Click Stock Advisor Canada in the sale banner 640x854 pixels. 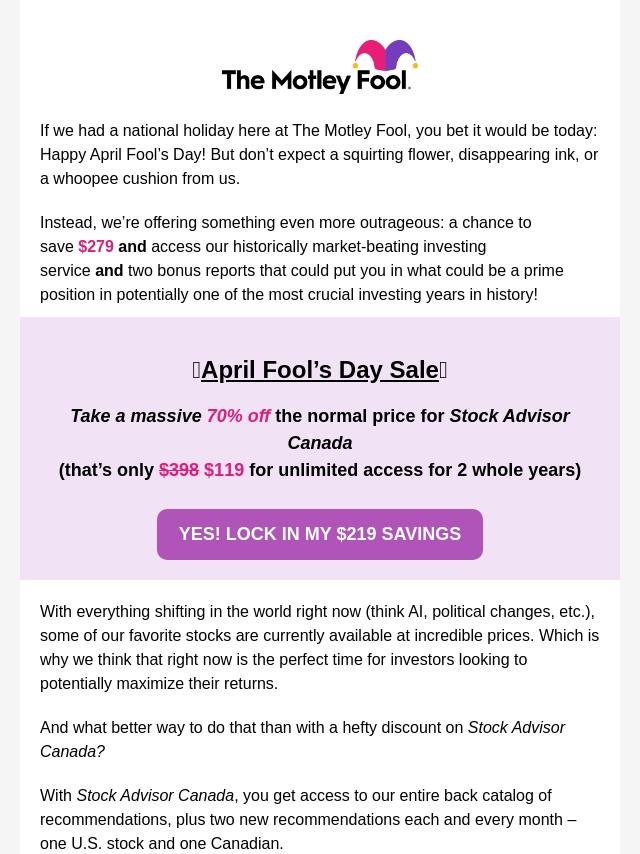[x=430, y=429]
